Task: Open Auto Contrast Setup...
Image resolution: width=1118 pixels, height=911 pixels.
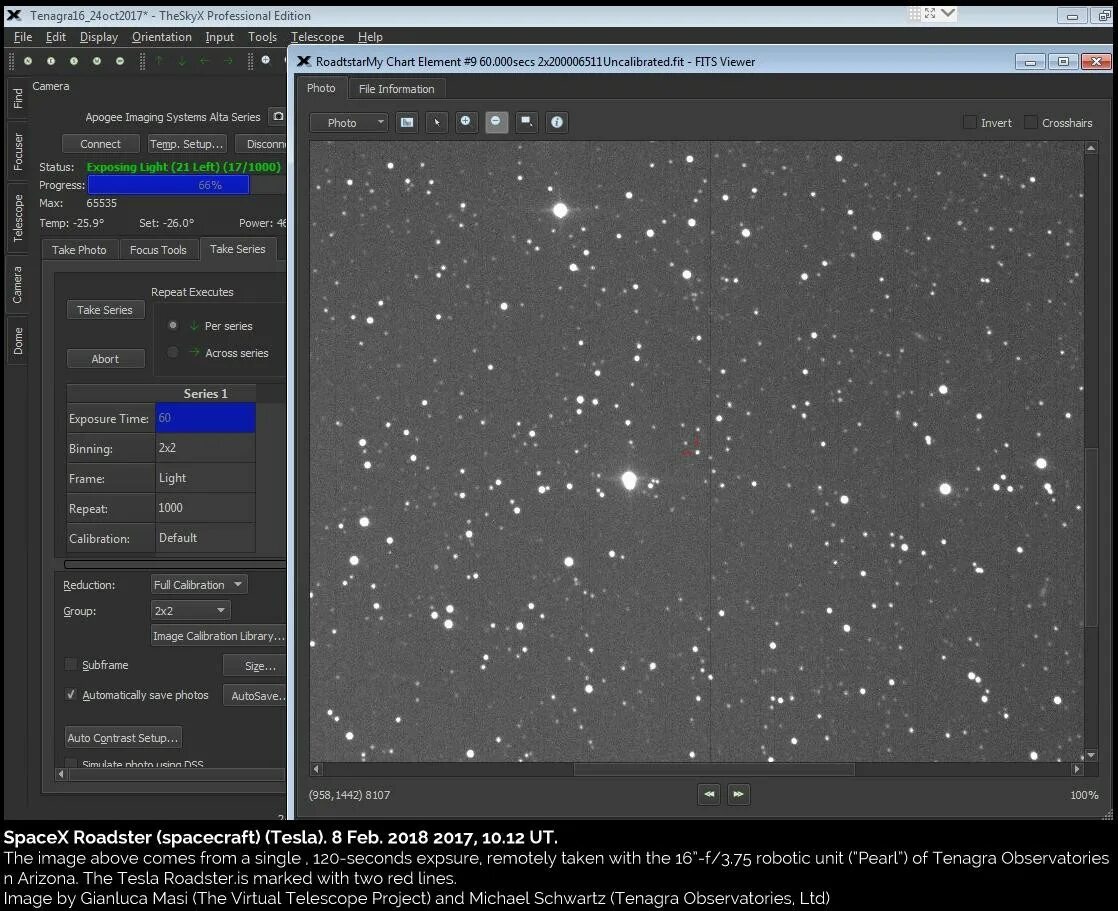Action: 123,737
